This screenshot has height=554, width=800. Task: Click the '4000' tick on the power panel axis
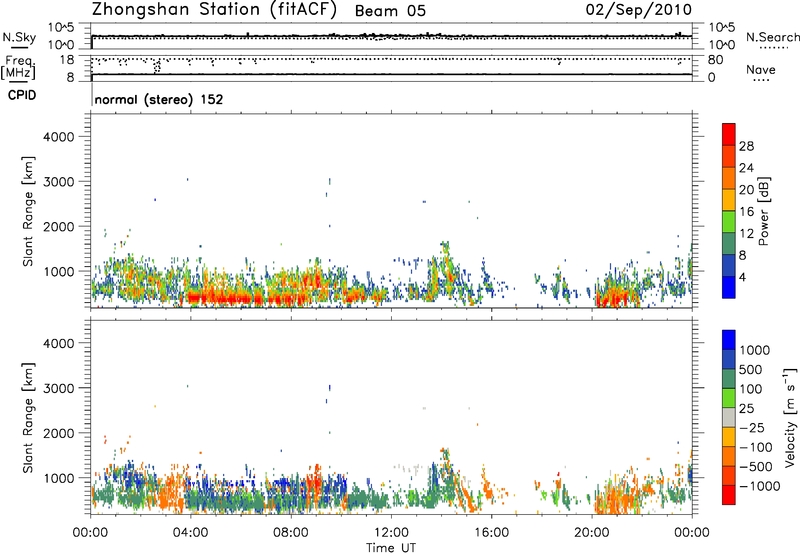click(59, 137)
